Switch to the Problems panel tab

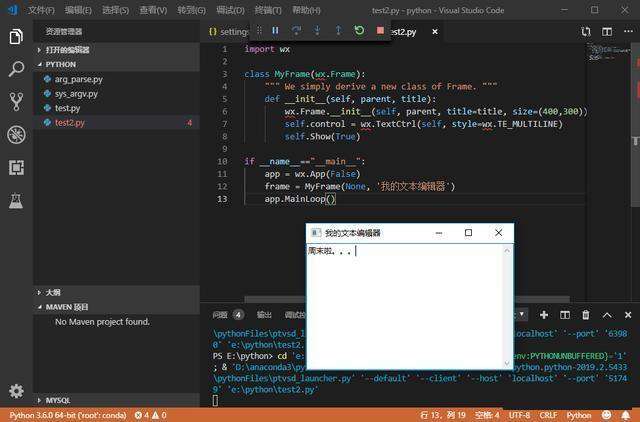[228, 315]
